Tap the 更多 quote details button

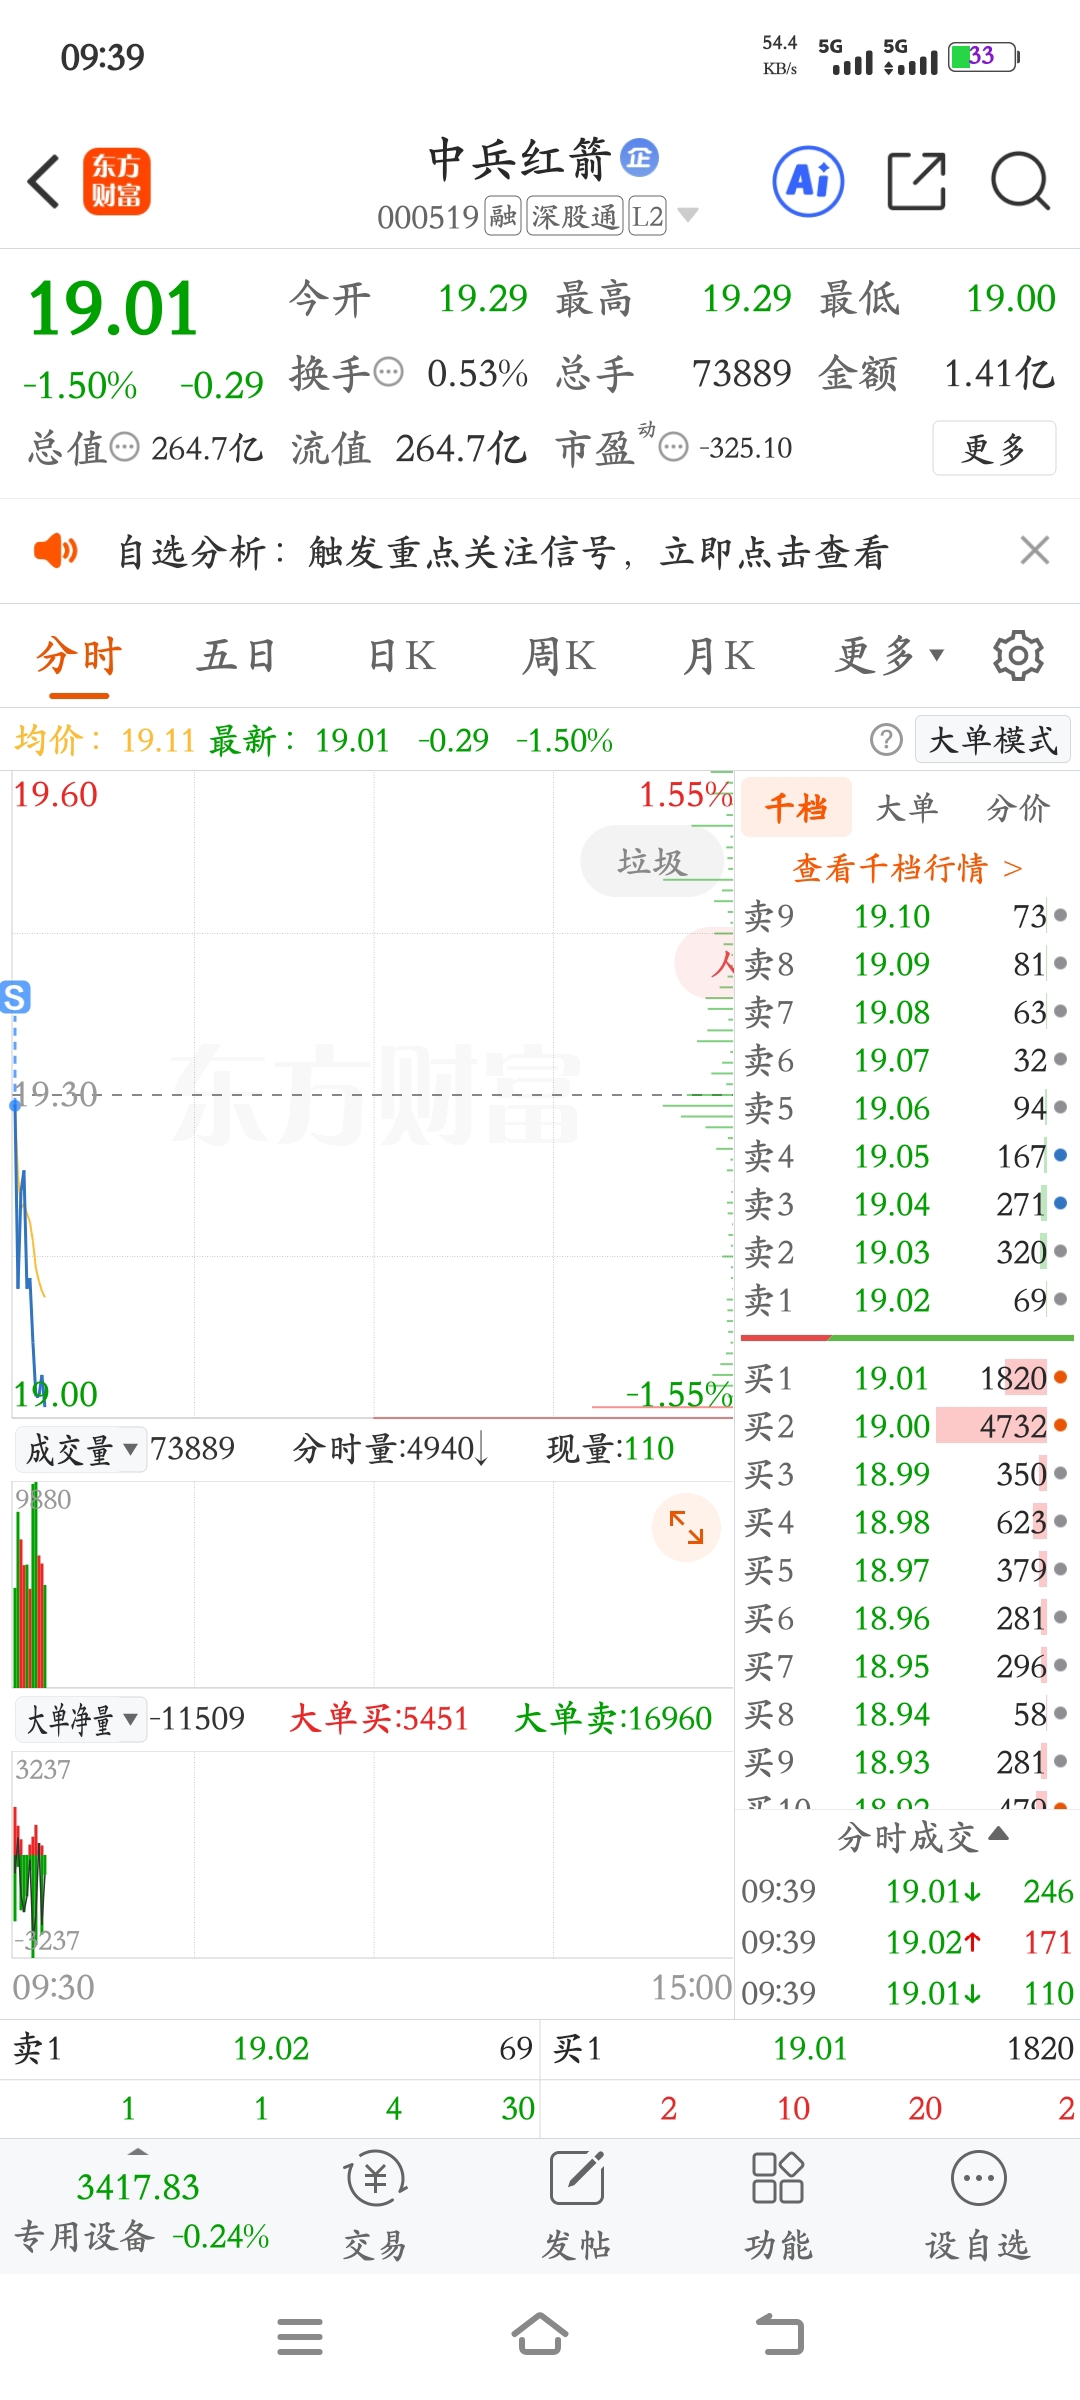point(994,448)
